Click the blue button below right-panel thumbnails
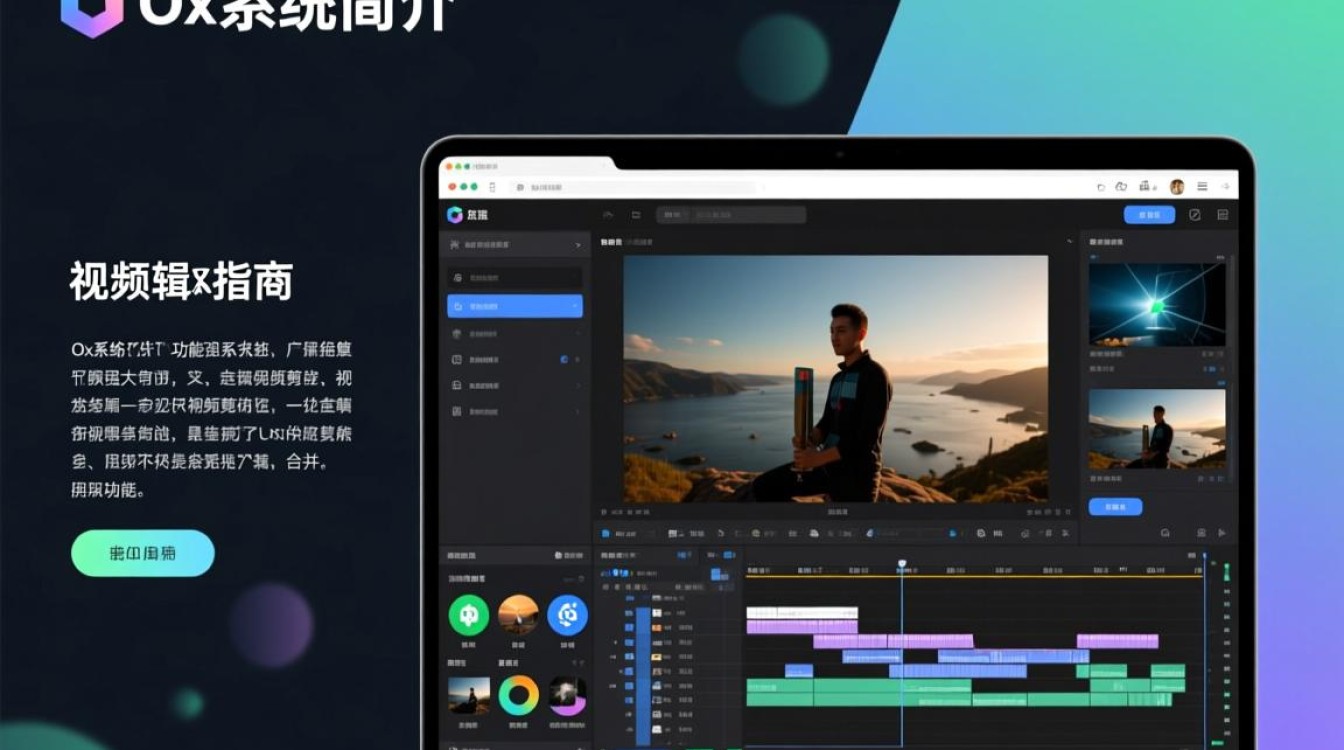Image resolution: width=1344 pixels, height=750 pixels. 1115,507
